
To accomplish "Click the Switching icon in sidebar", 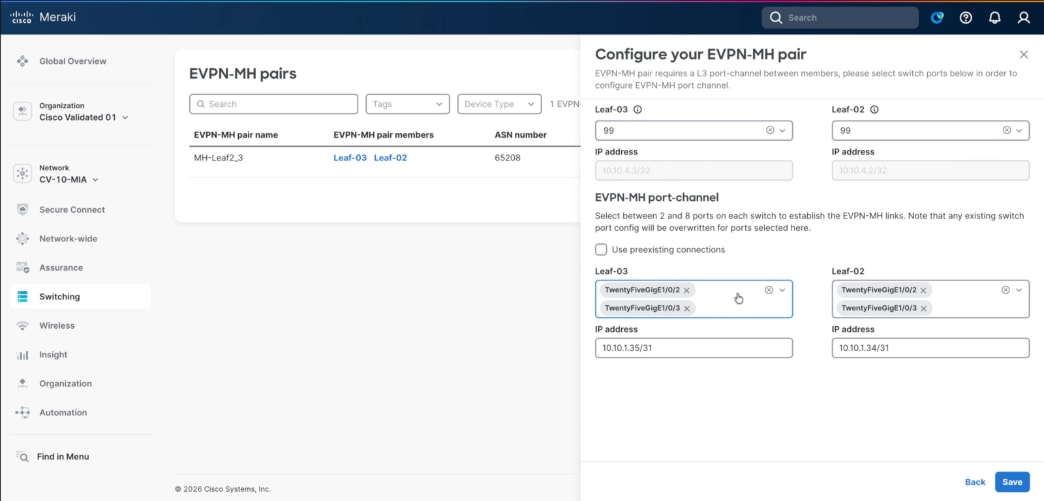I will [23, 296].
